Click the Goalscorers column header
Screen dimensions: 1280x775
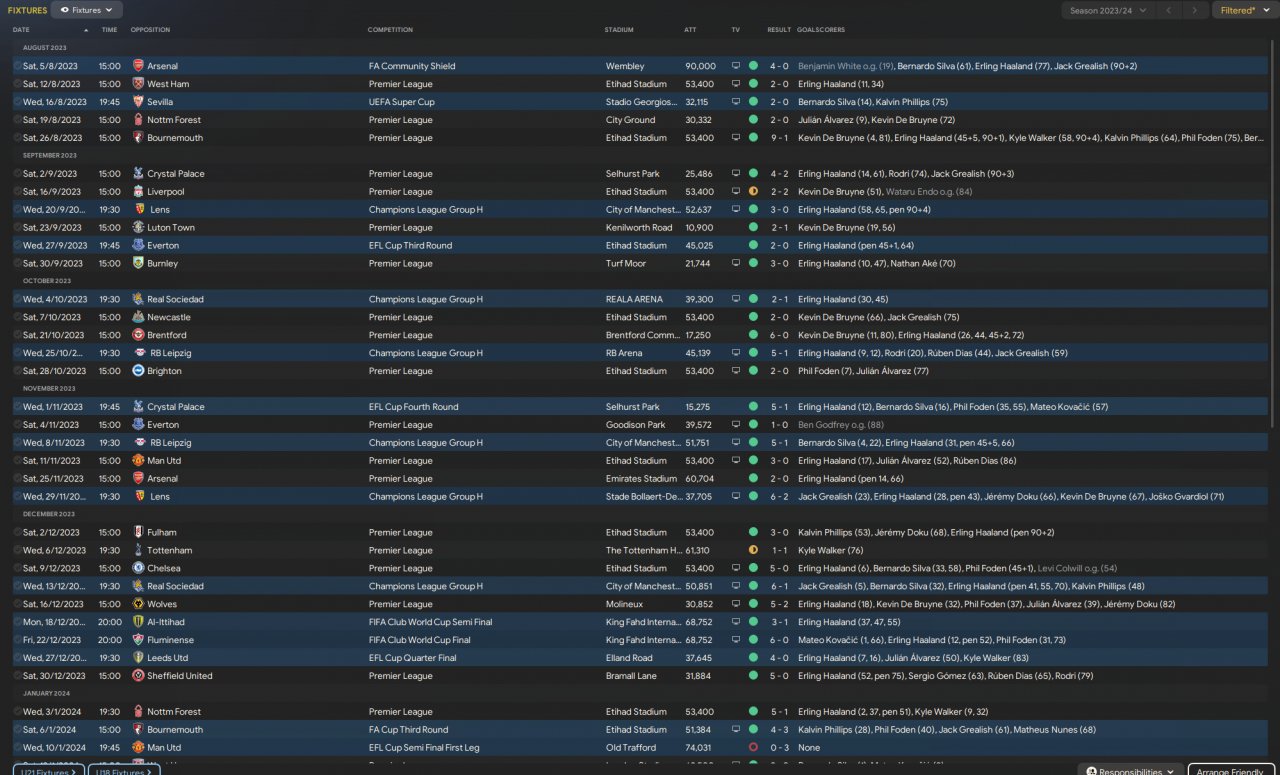[x=820, y=30]
